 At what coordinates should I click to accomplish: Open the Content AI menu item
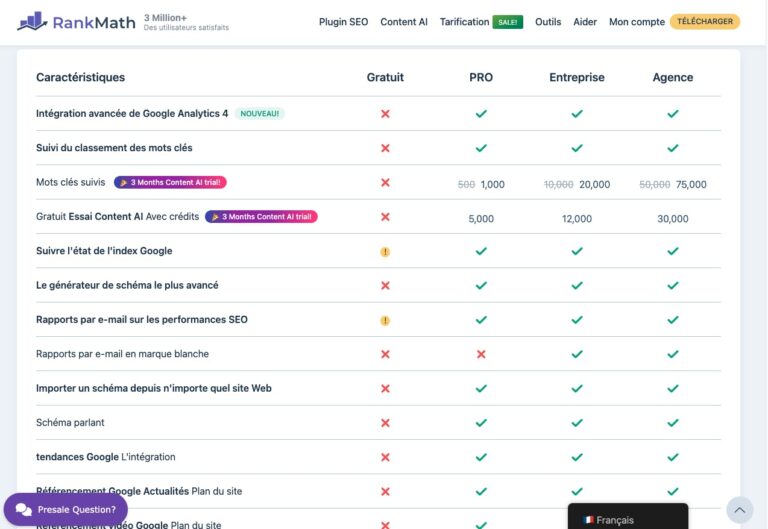click(404, 22)
